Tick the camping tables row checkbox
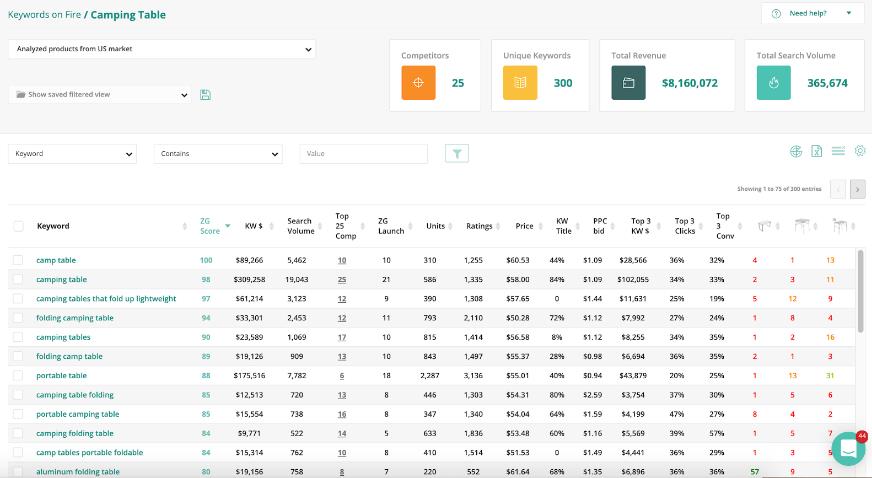872x478 pixels. click(18, 337)
